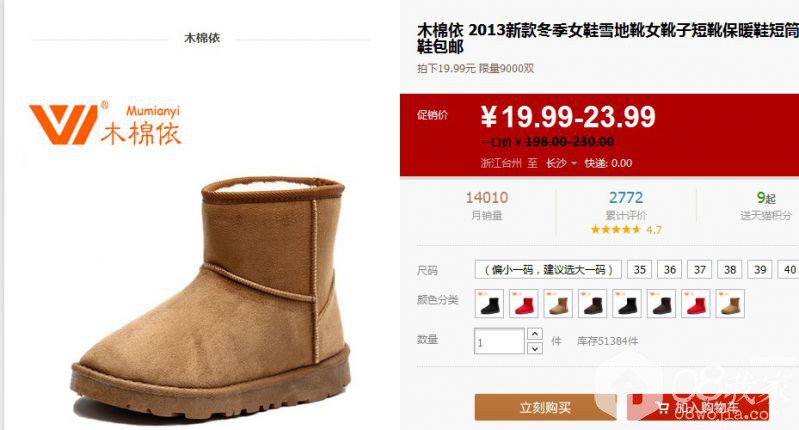Click the 加入购物车 add to cart button
The width and height of the screenshot is (799, 430).
coord(698,407)
